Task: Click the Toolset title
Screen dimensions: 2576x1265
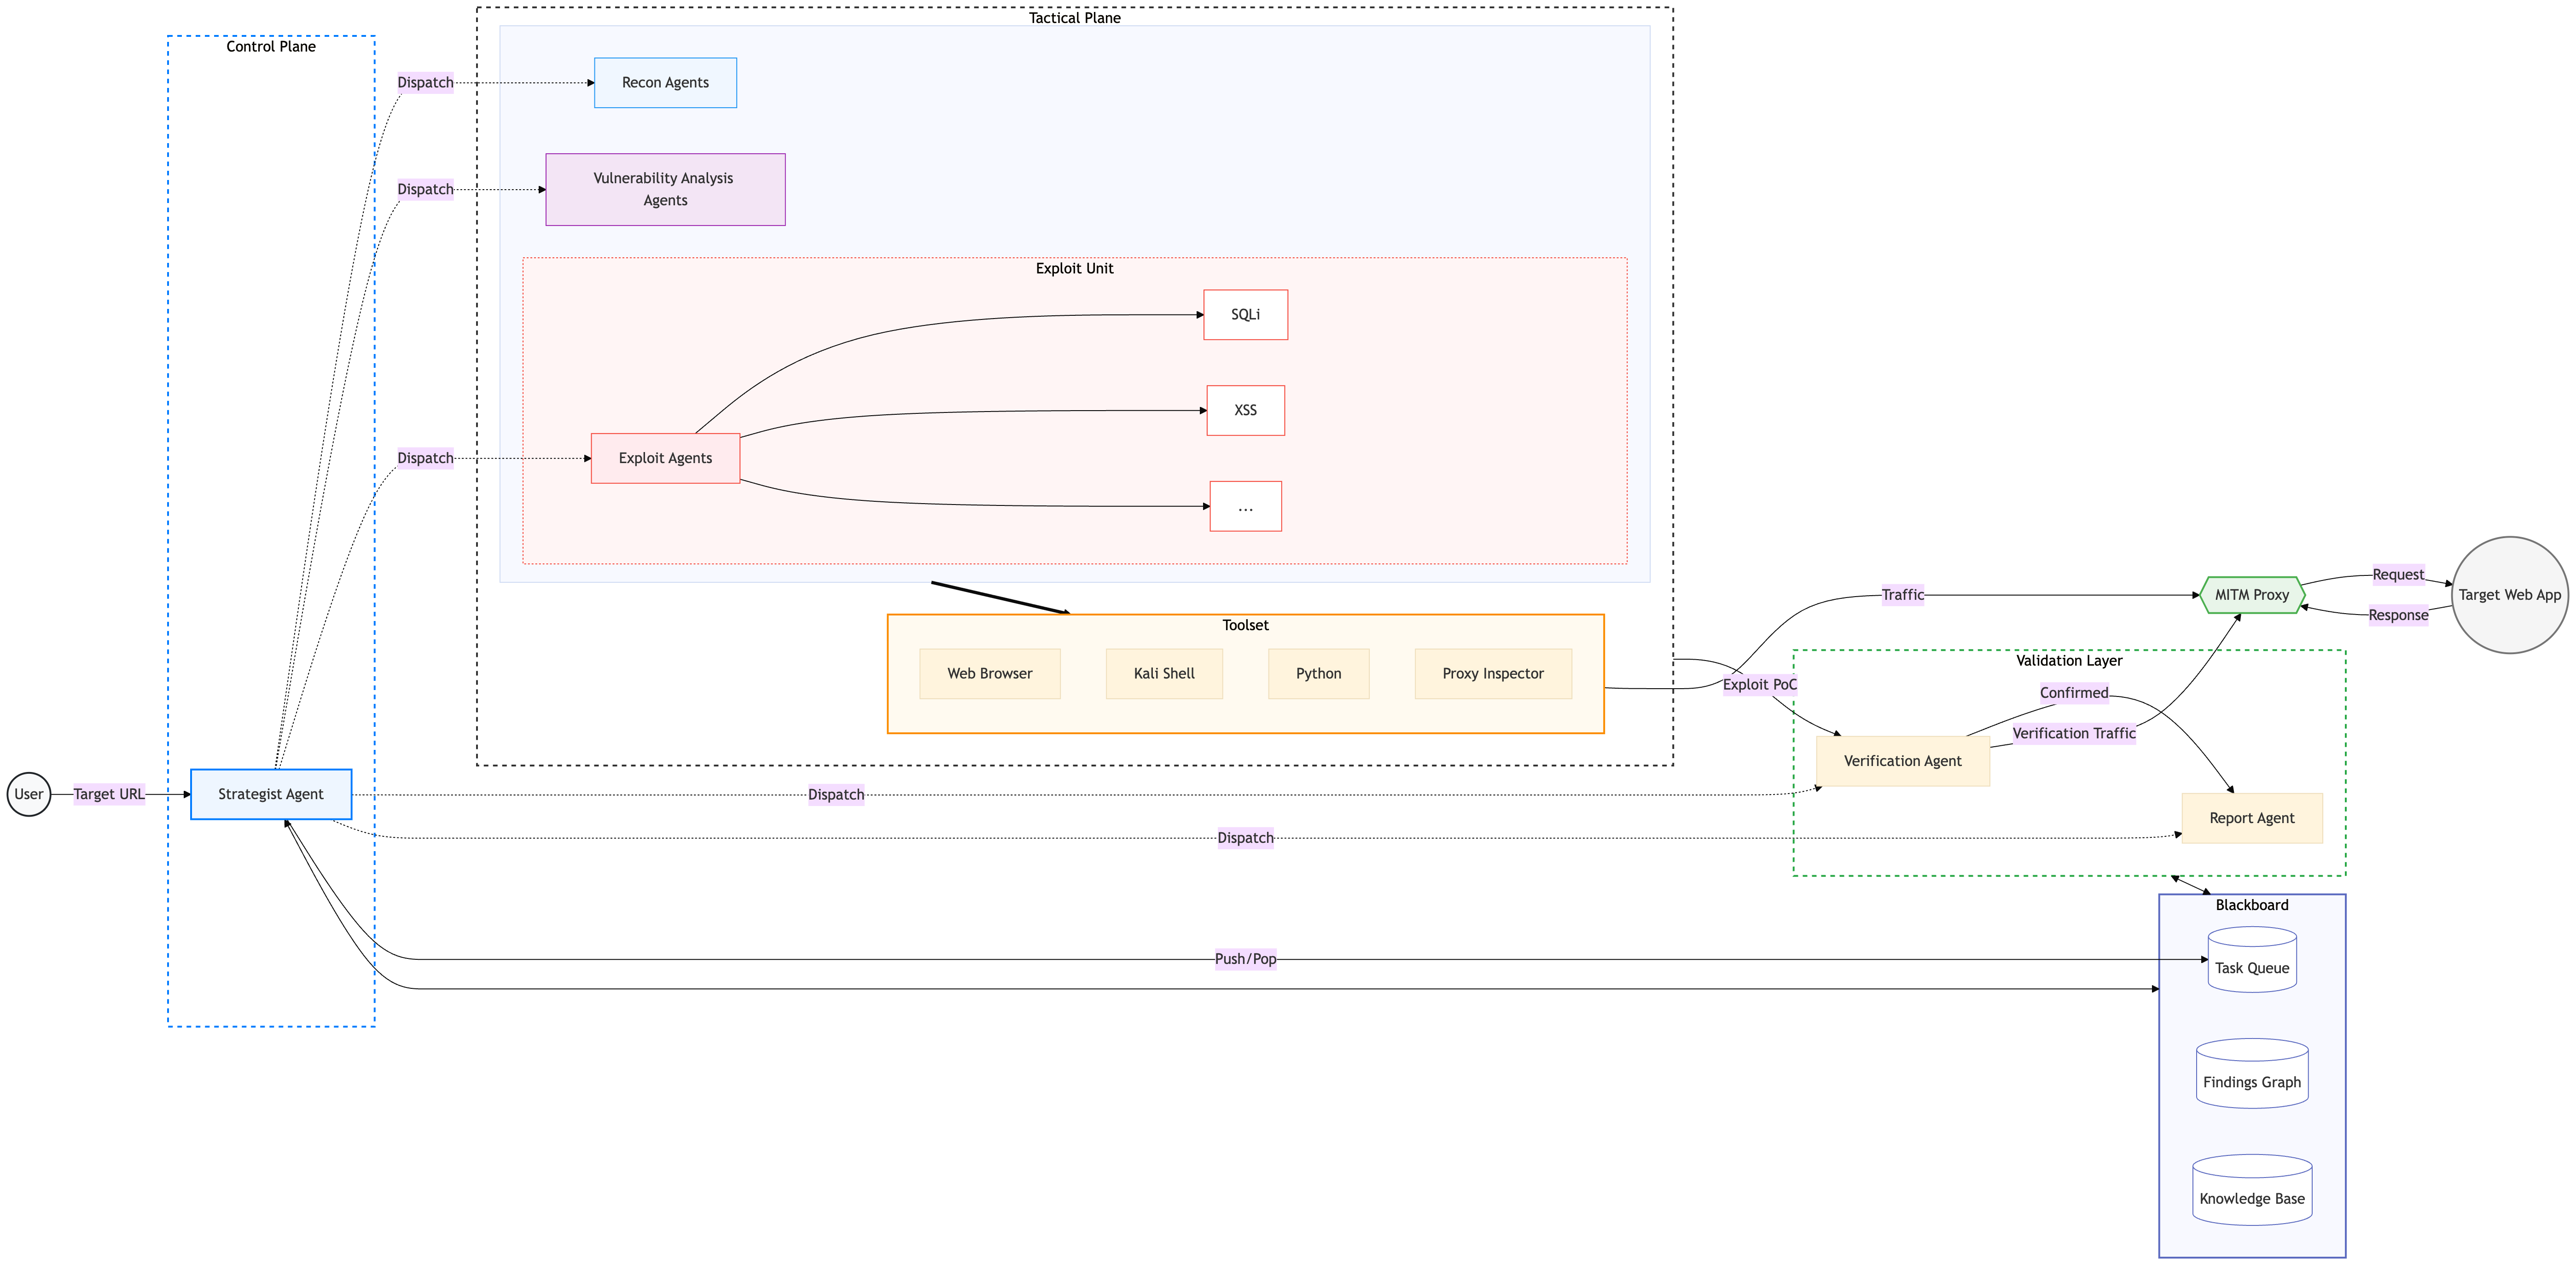Action: [x=1245, y=625]
